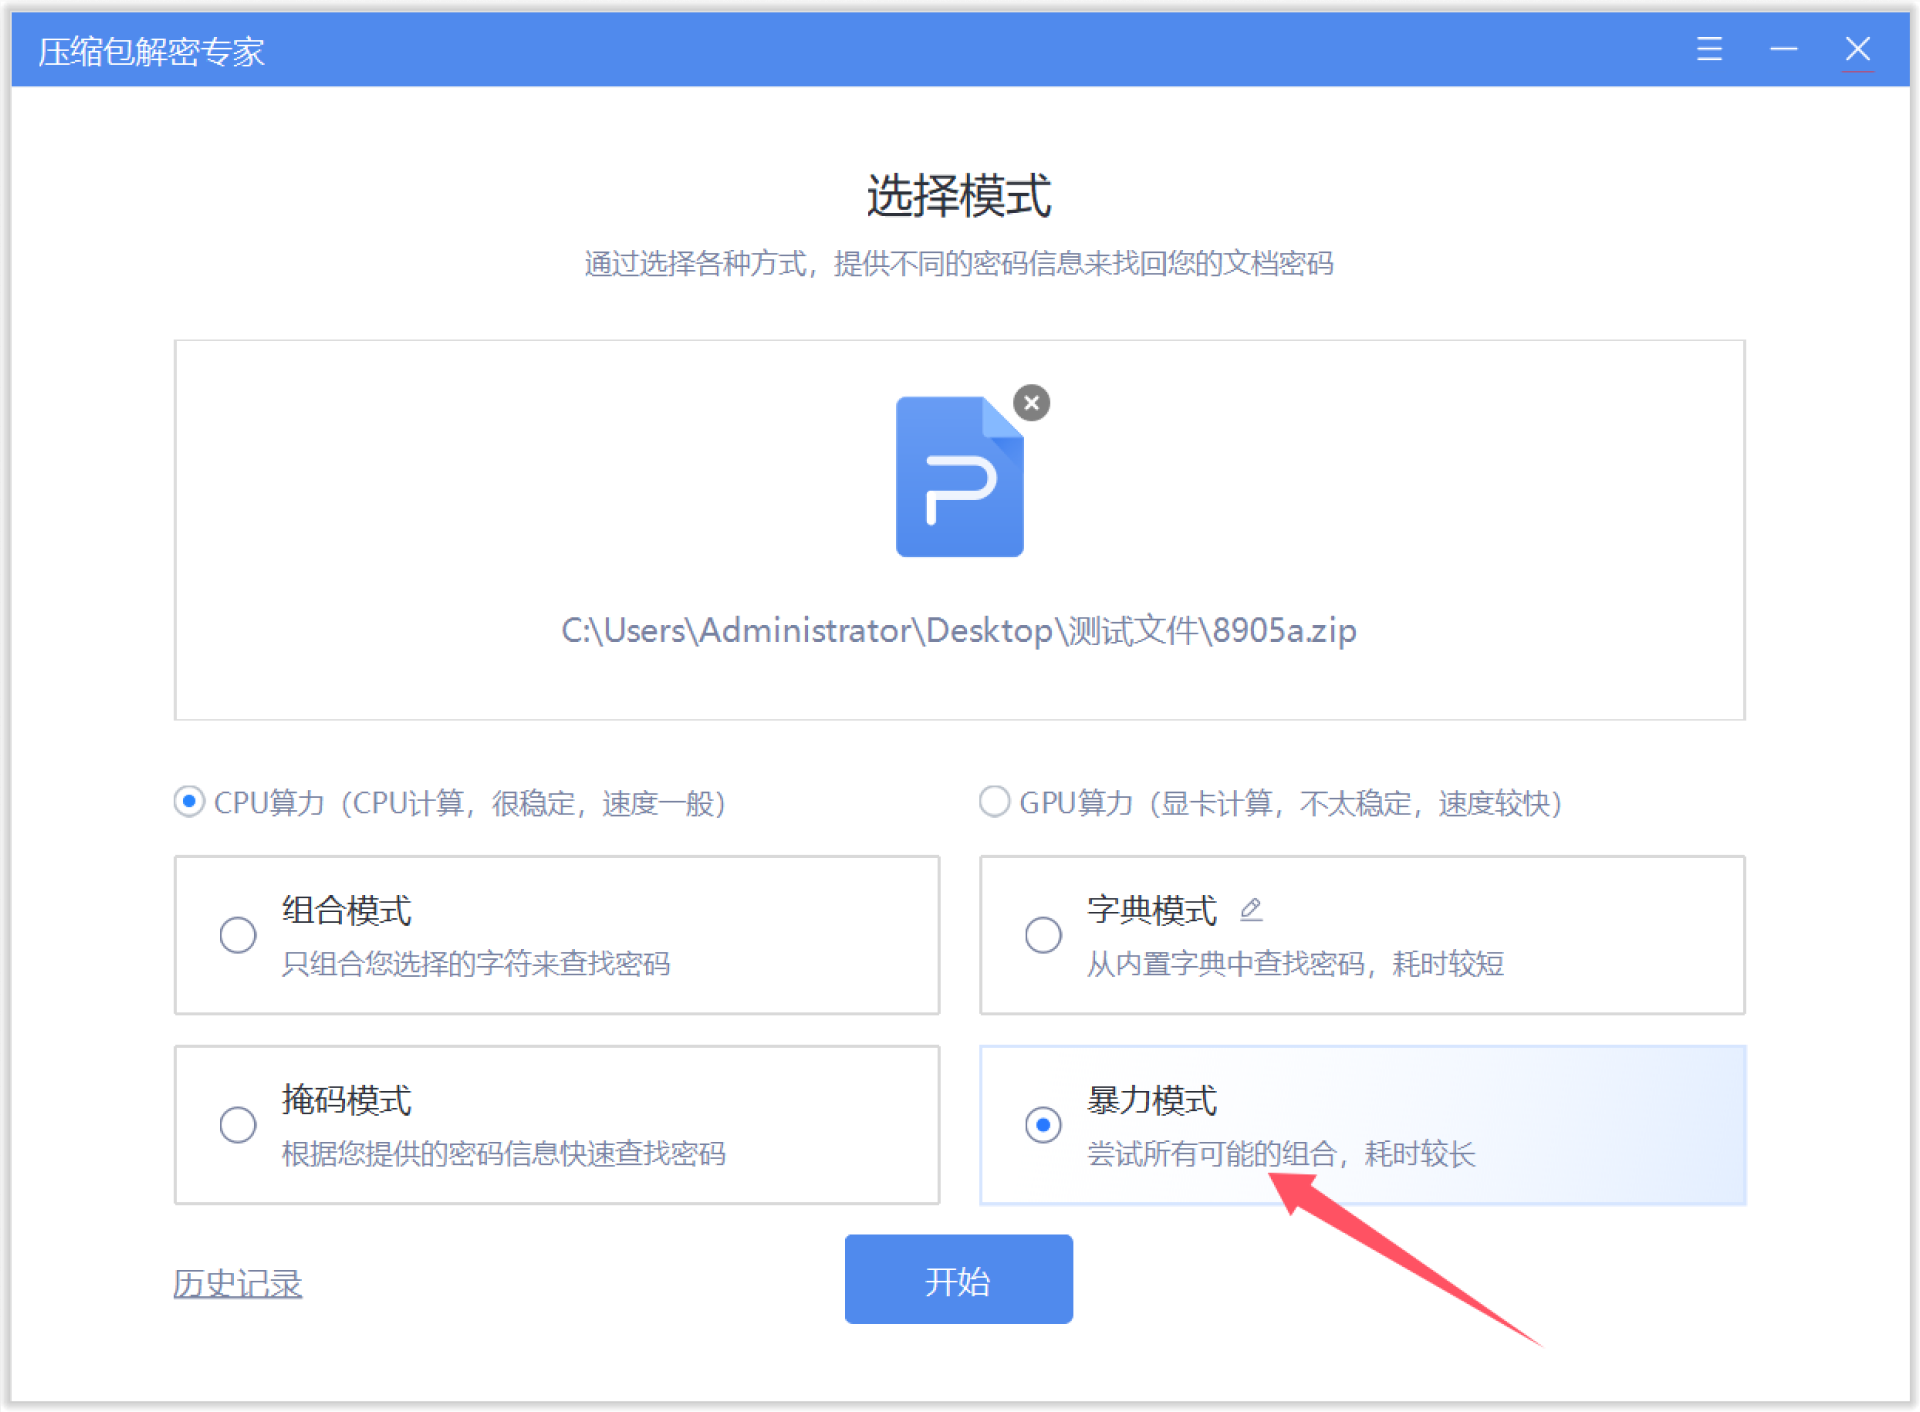The height and width of the screenshot is (1412, 1920).
Task: Click the 掩码模式 title text
Action: pos(346,1100)
